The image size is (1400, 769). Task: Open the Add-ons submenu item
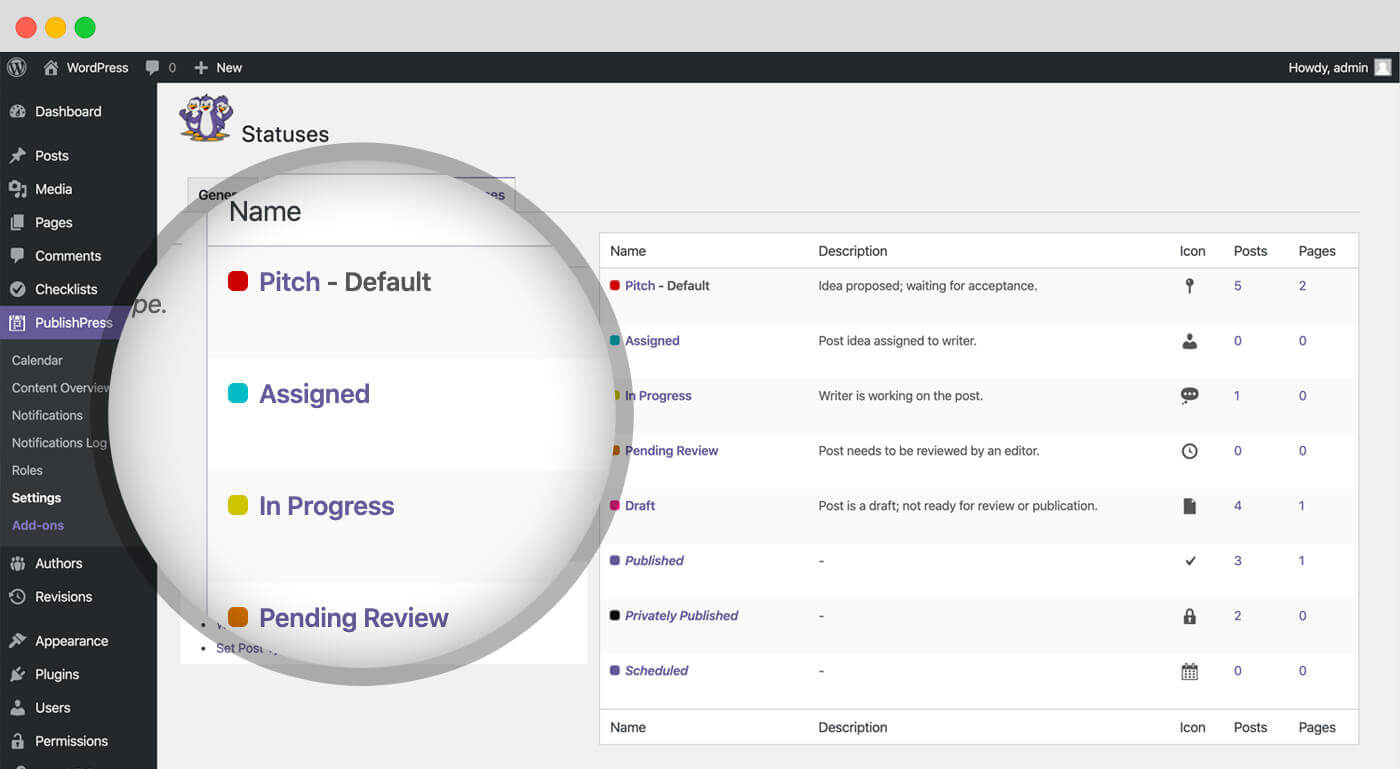[38, 525]
